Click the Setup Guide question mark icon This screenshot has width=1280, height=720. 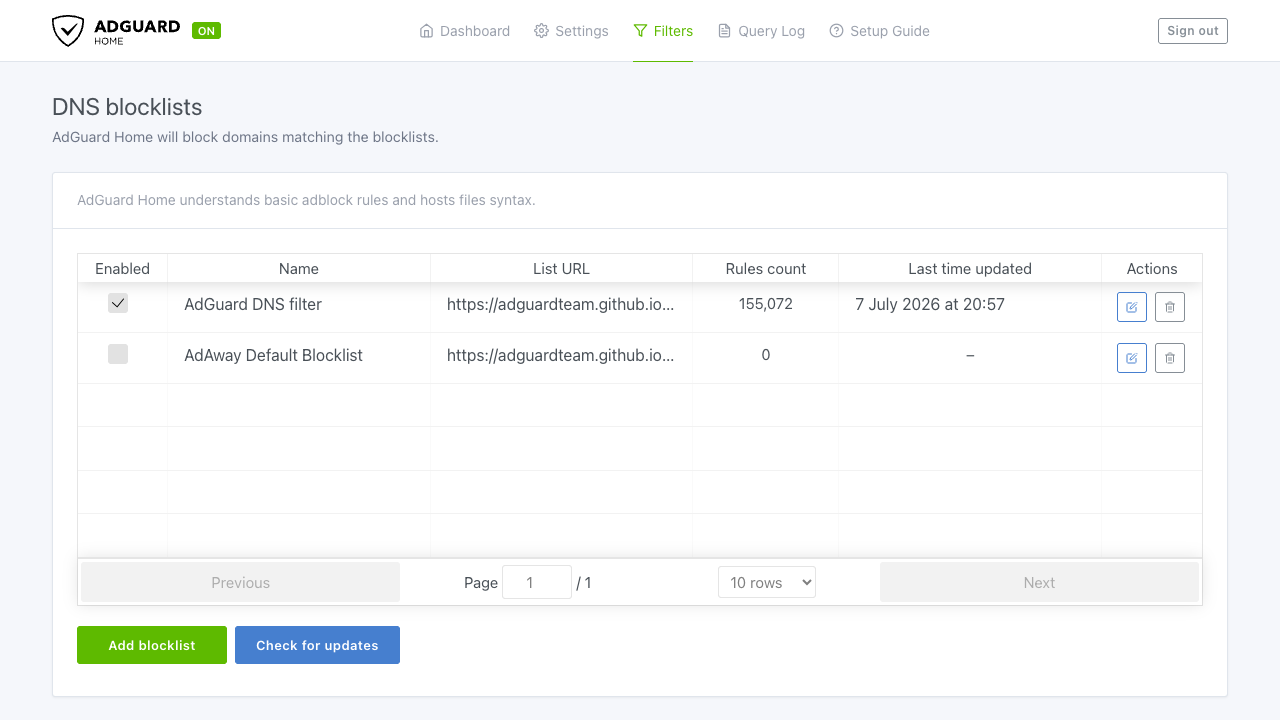tap(837, 31)
